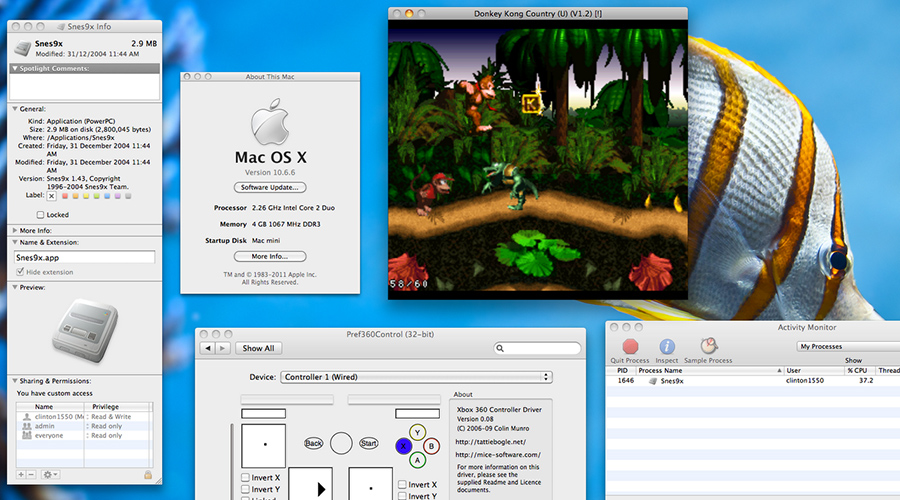
Task: Toggle the Hide extension checkbox
Action: [20, 272]
